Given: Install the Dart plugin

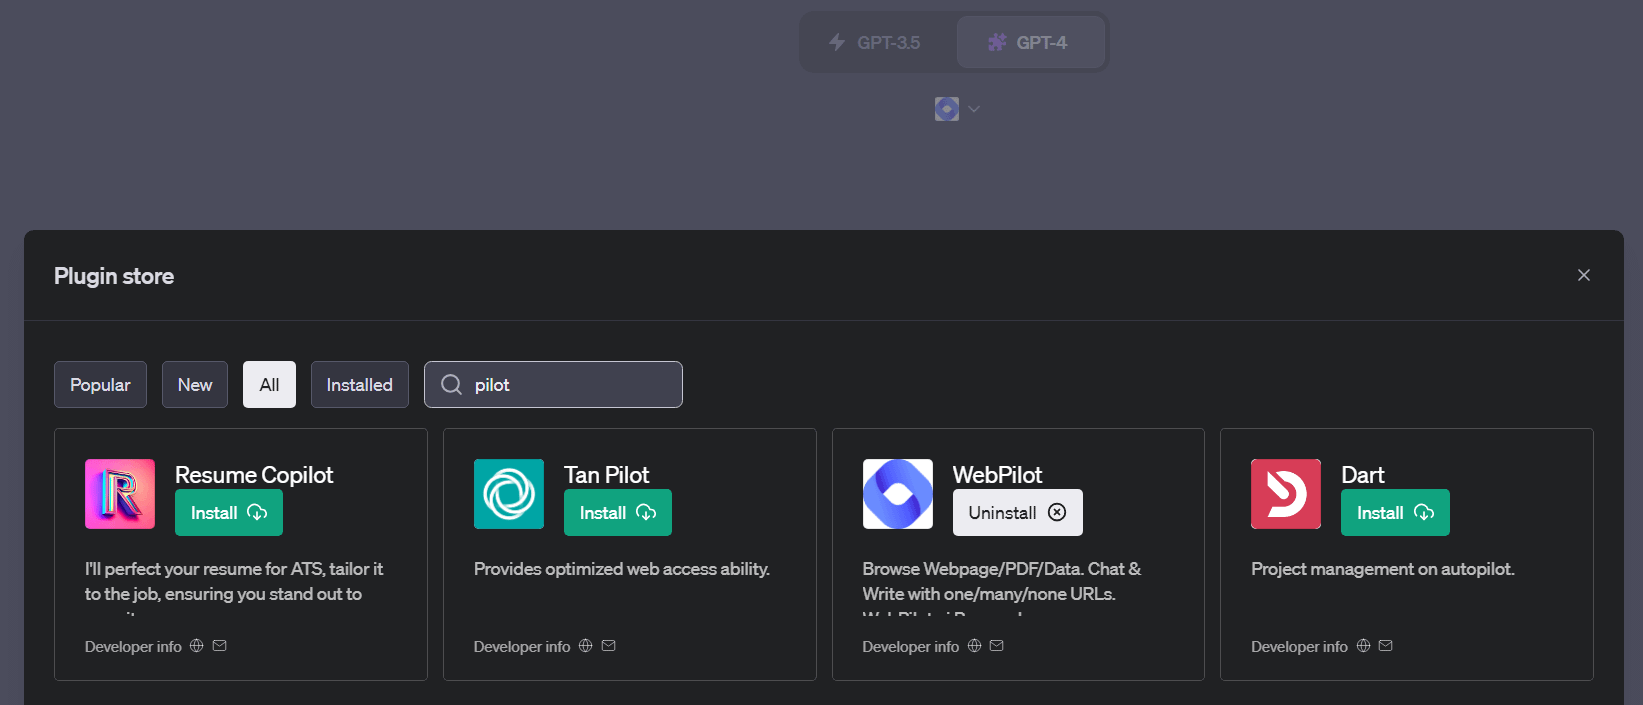Looking at the screenshot, I should click(1395, 513).
